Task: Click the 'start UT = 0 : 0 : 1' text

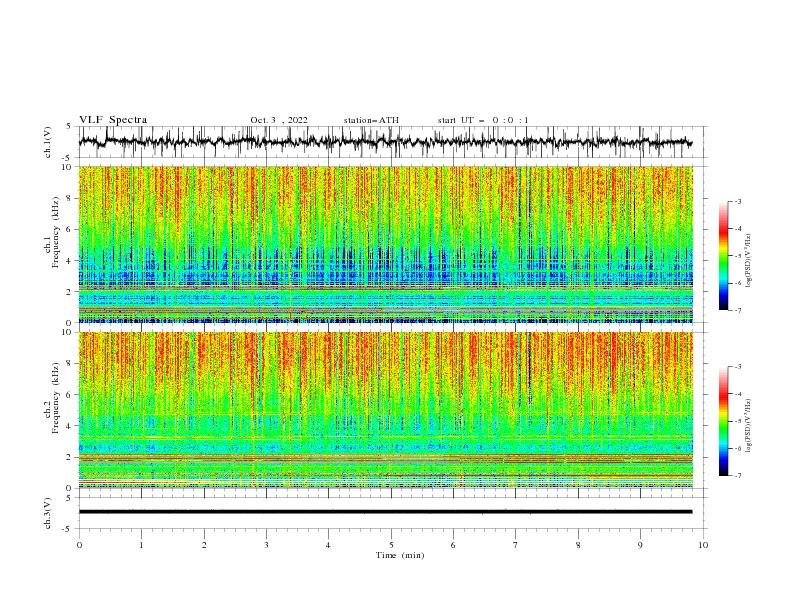Action: point(483,120)
